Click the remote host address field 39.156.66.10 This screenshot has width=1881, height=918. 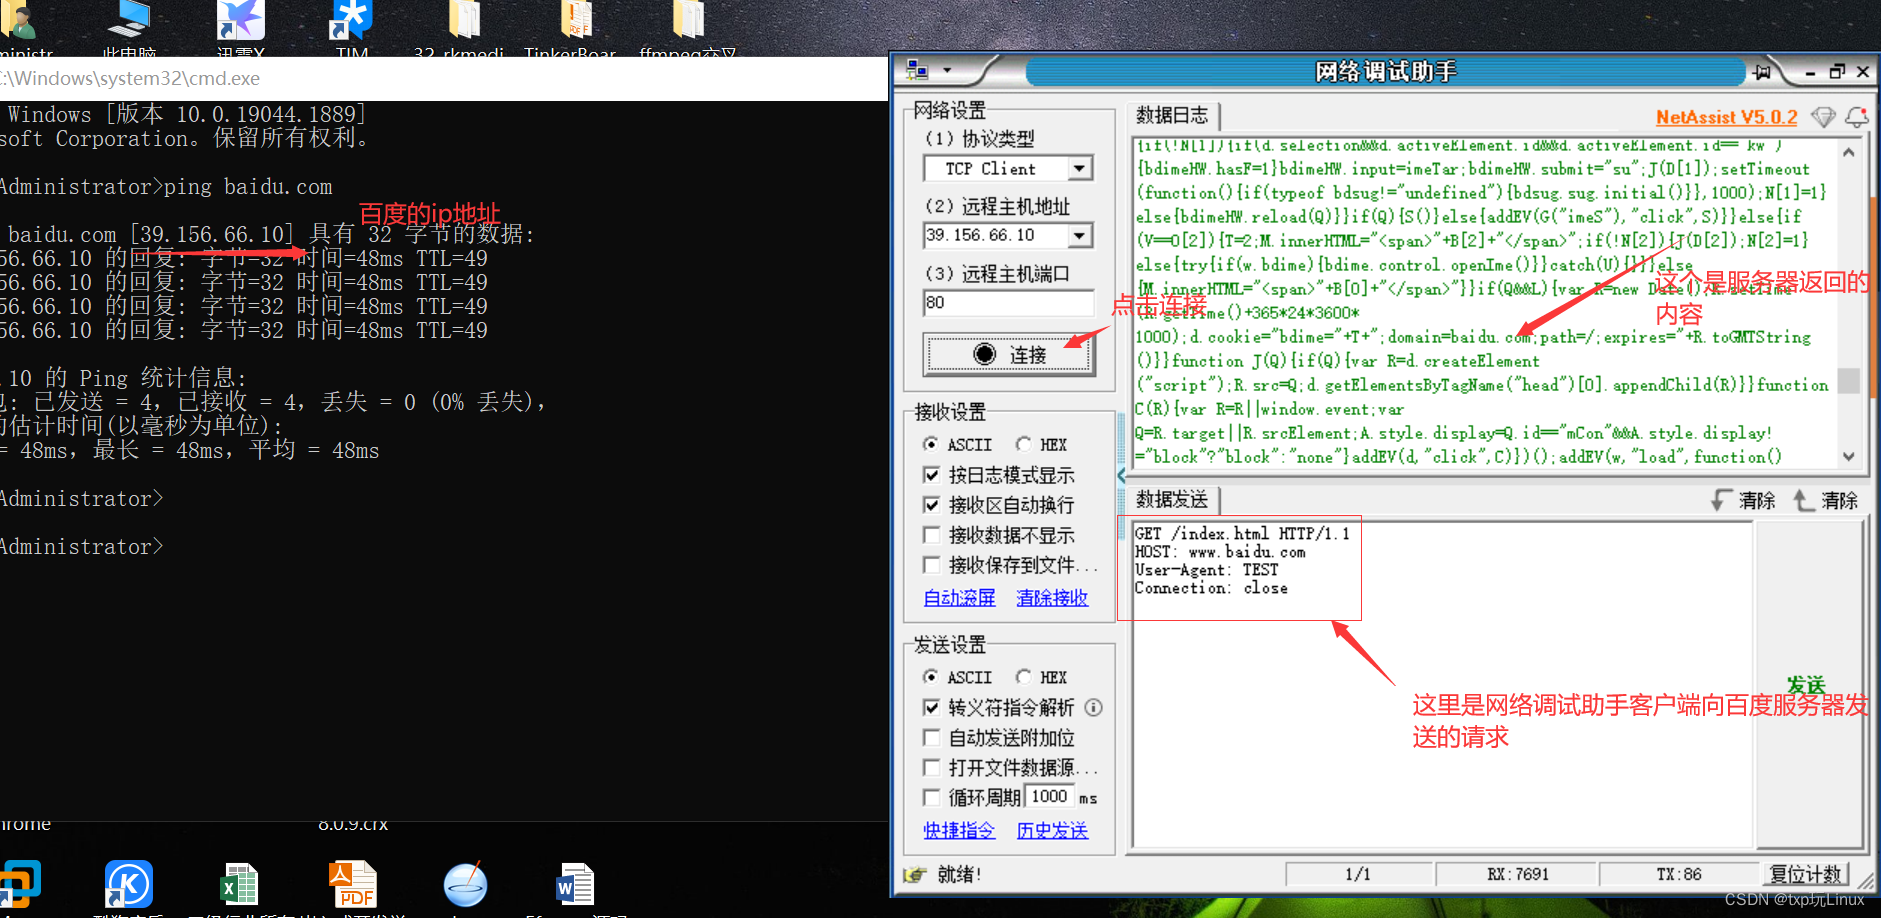(995, 235)
